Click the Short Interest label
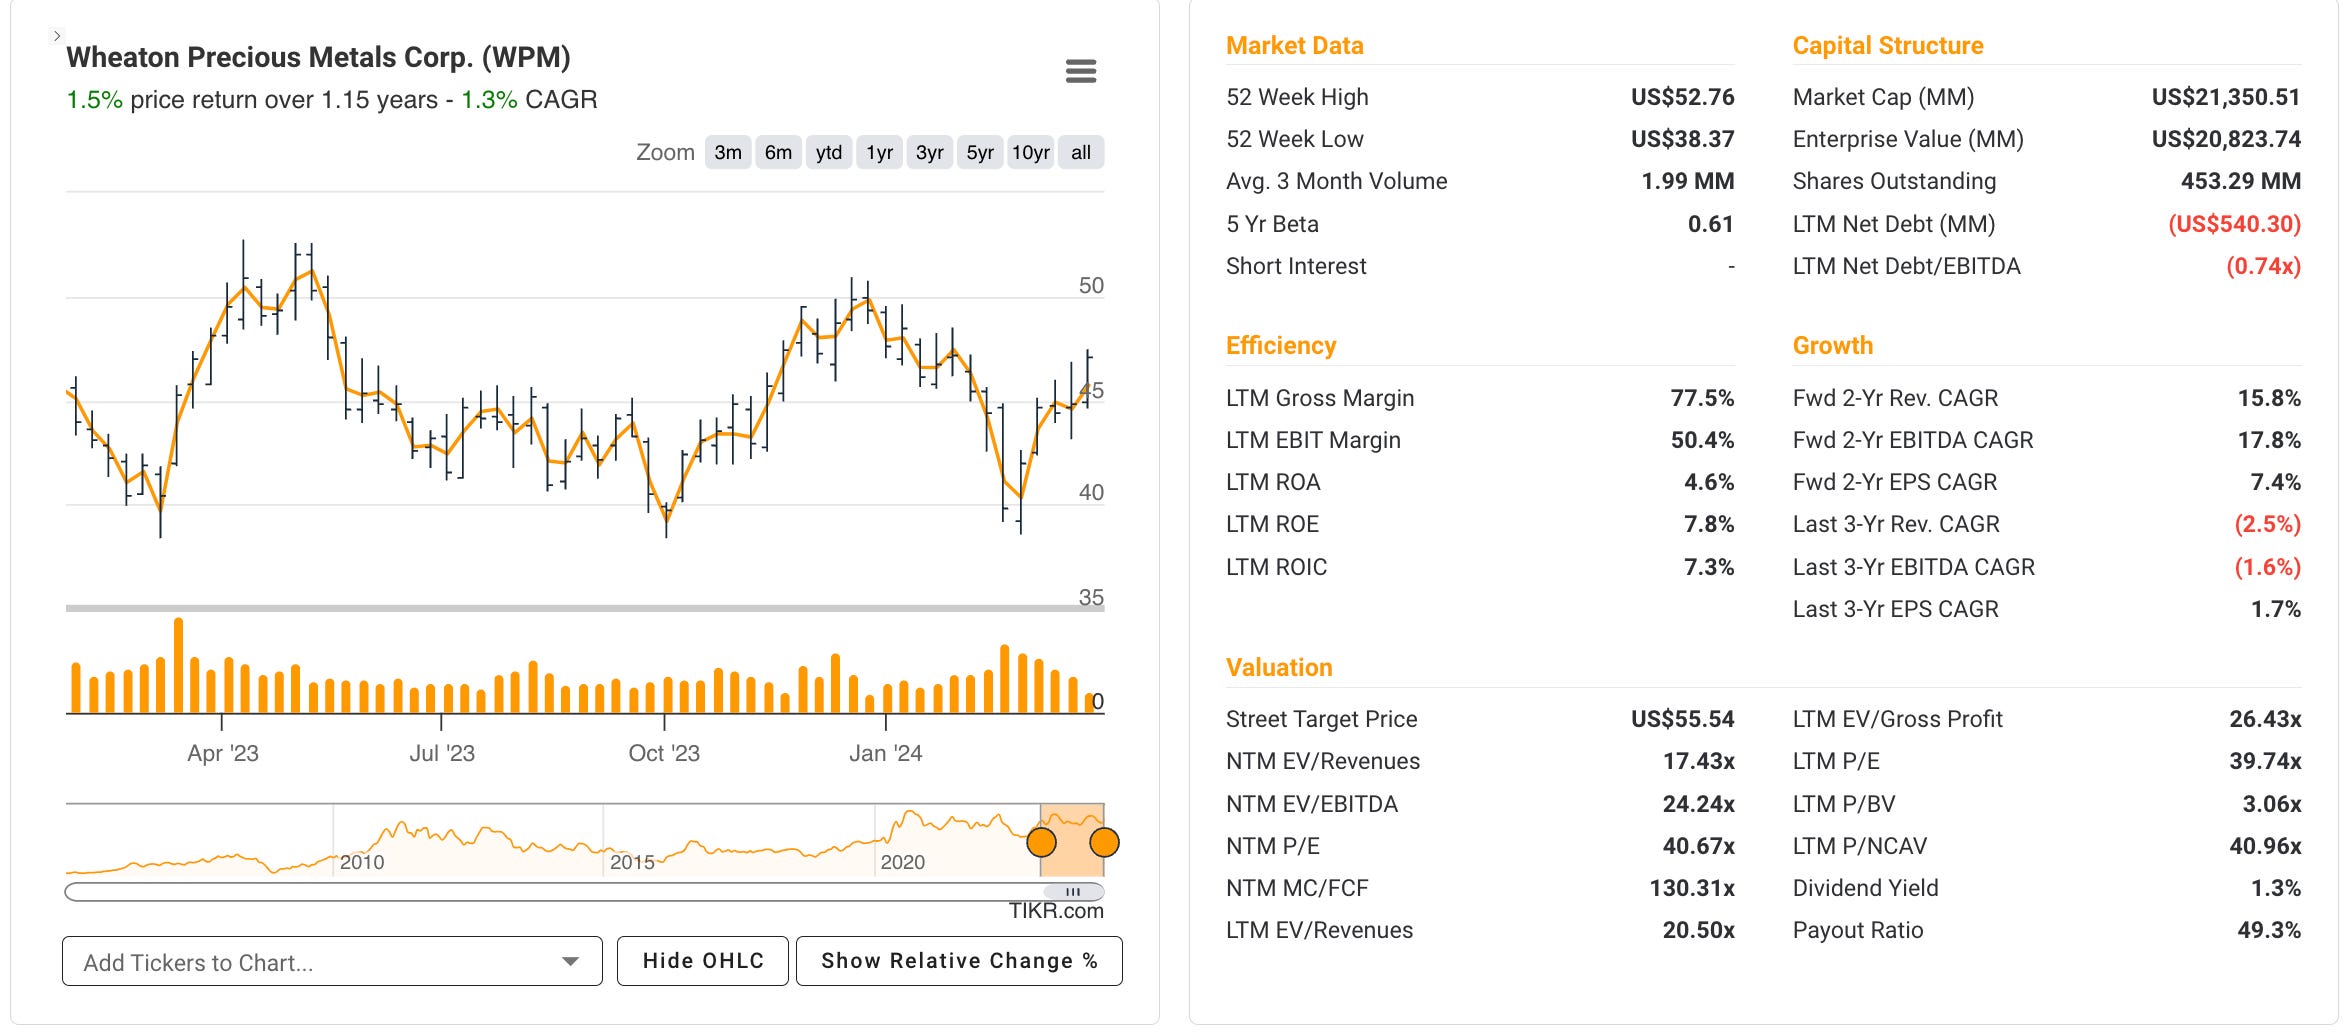Viewport: 2348px width, 1034px height. (1296, 266)
